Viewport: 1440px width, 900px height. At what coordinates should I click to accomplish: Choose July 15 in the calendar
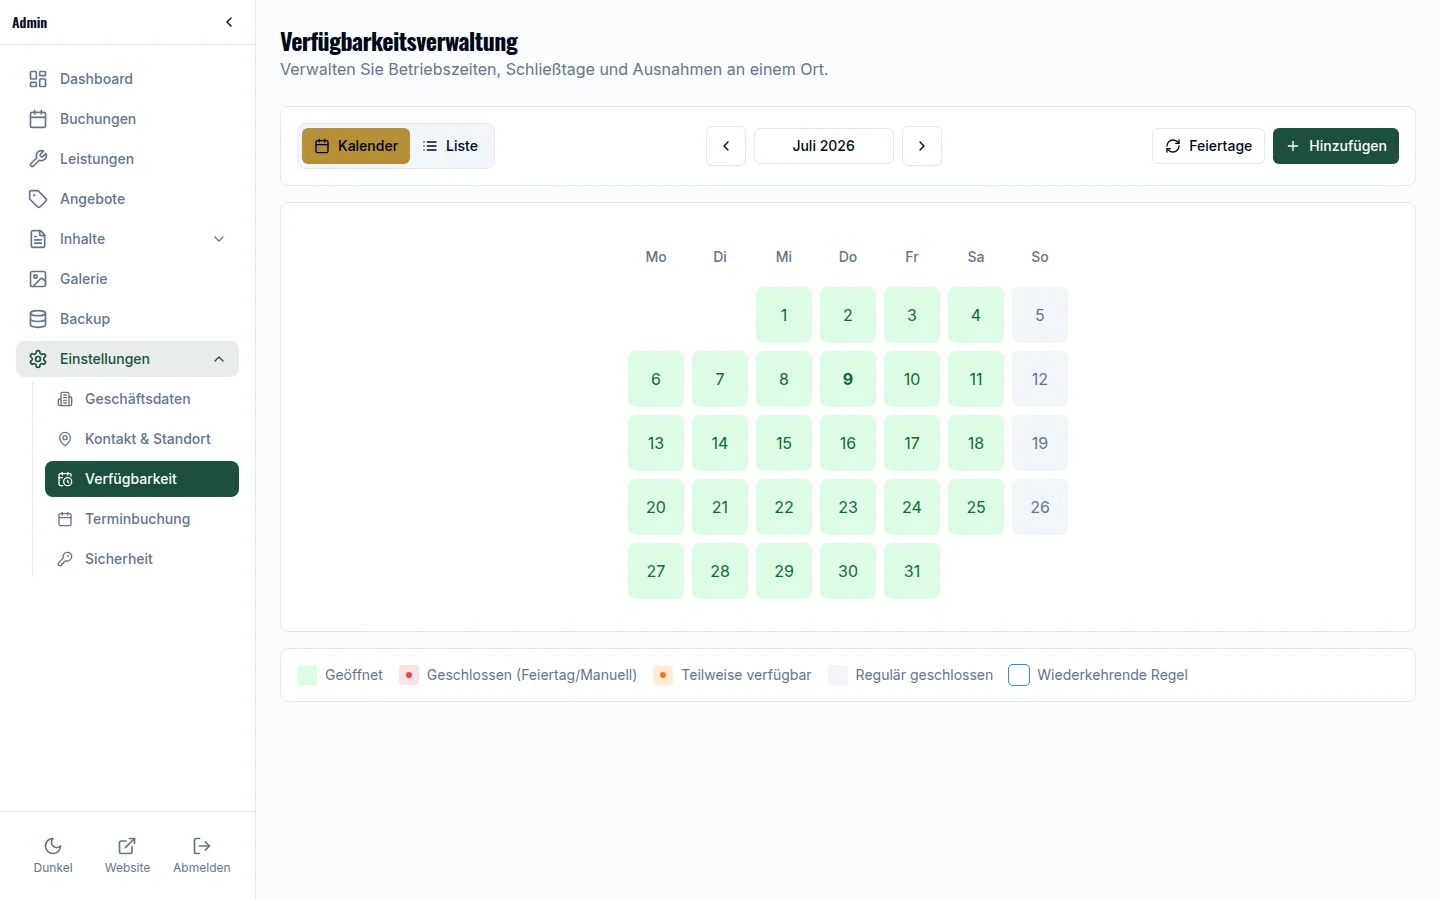click(784, 443)
